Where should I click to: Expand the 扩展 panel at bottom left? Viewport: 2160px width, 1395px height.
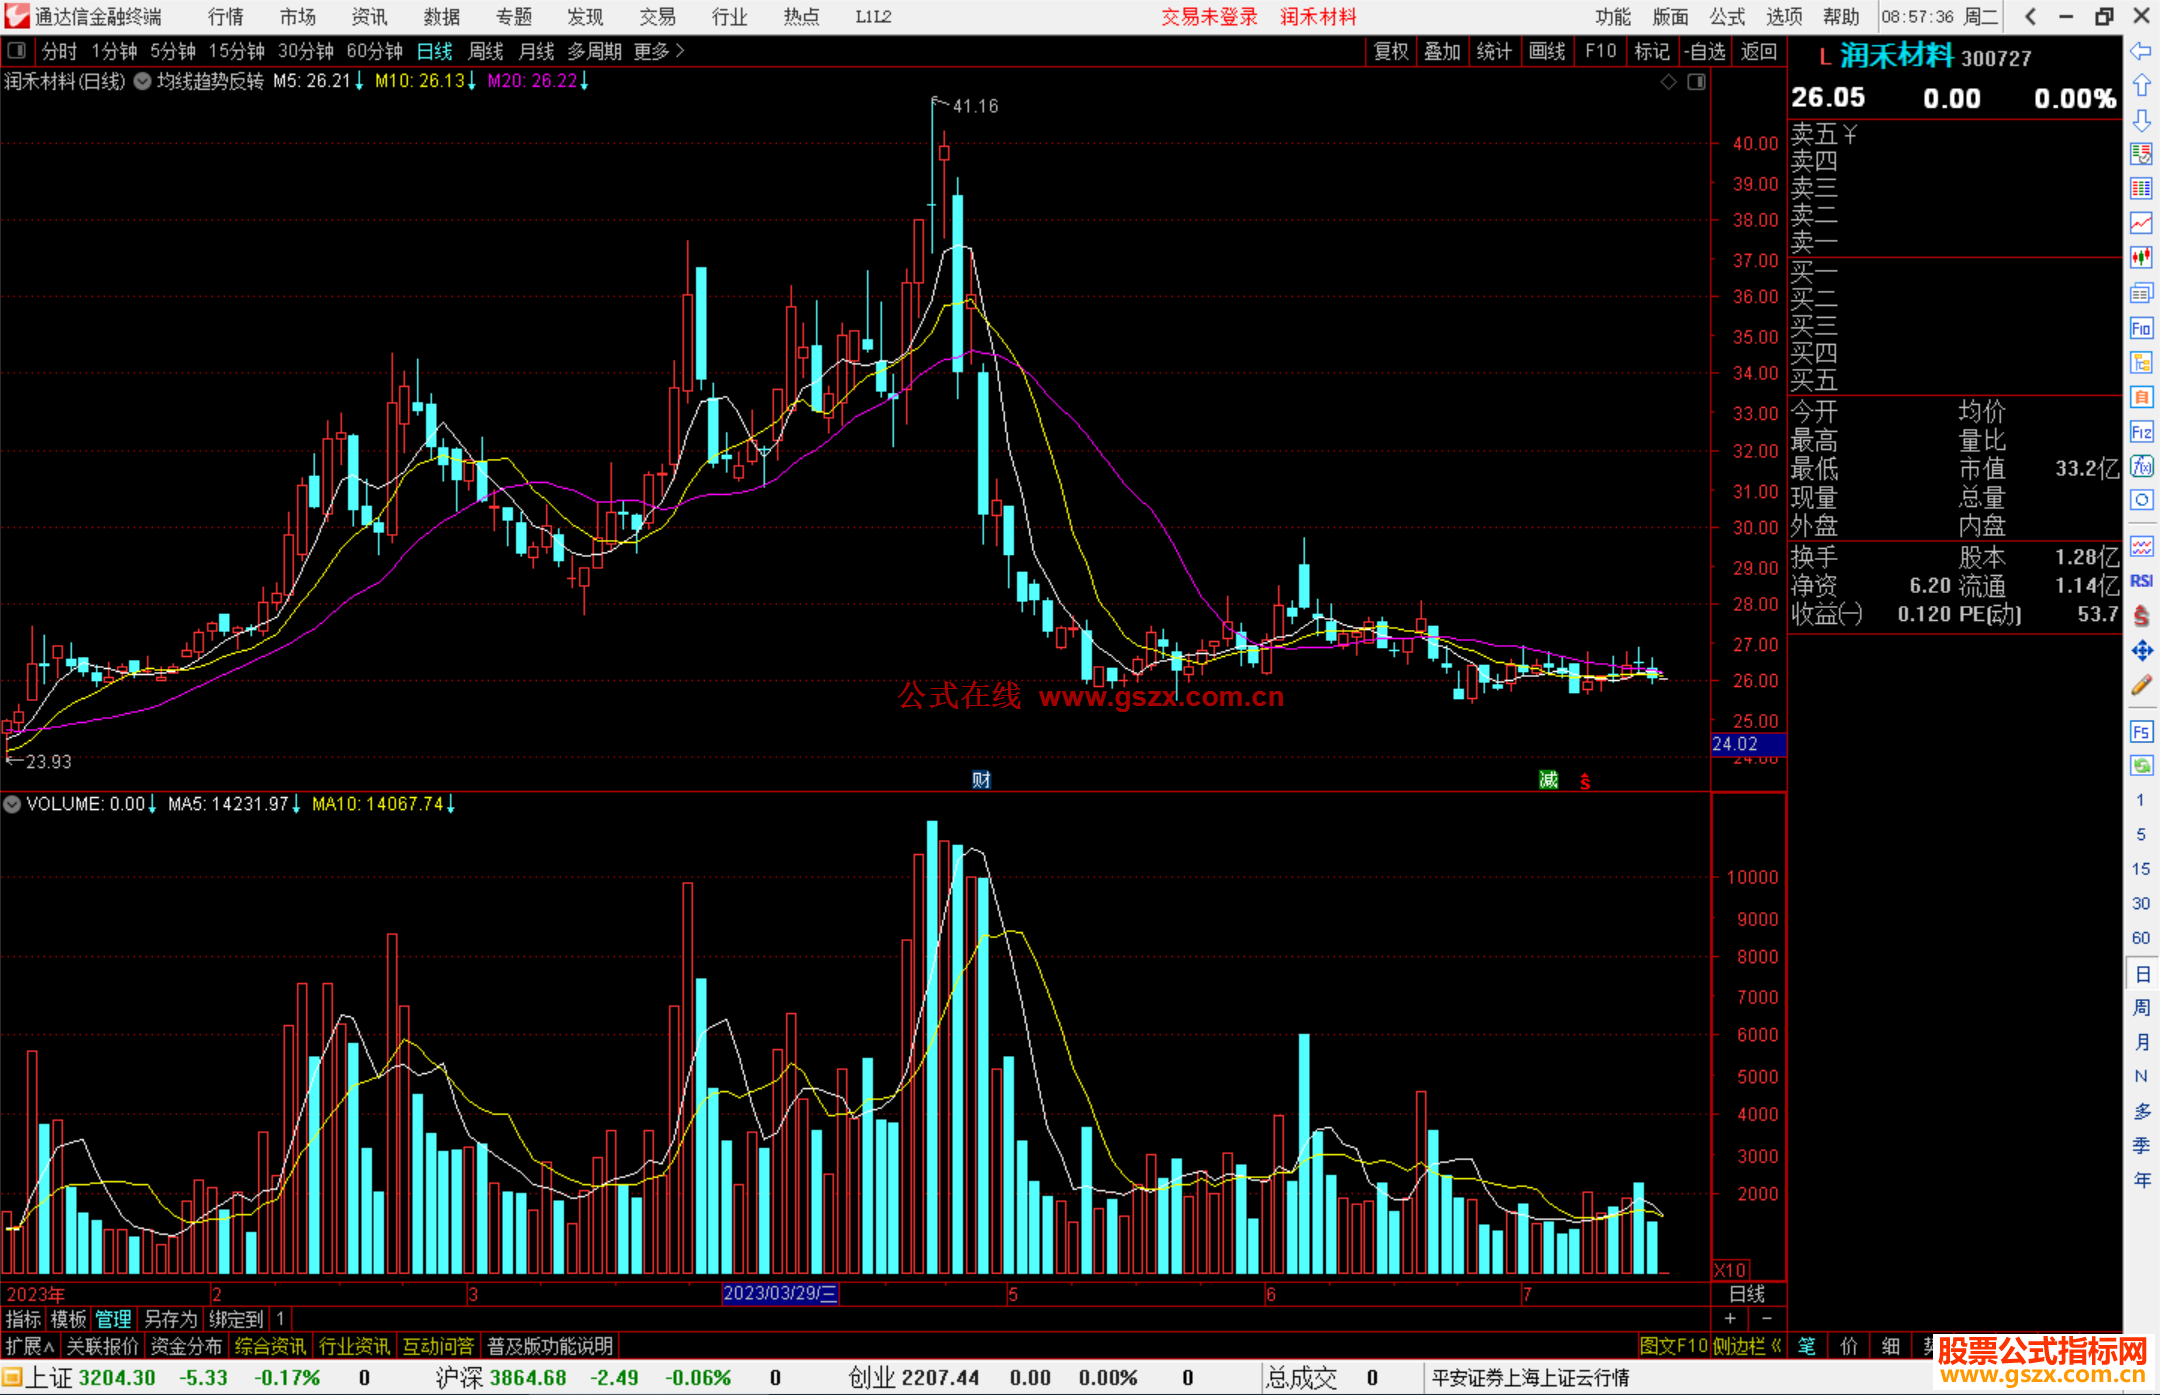(29, 1346)
